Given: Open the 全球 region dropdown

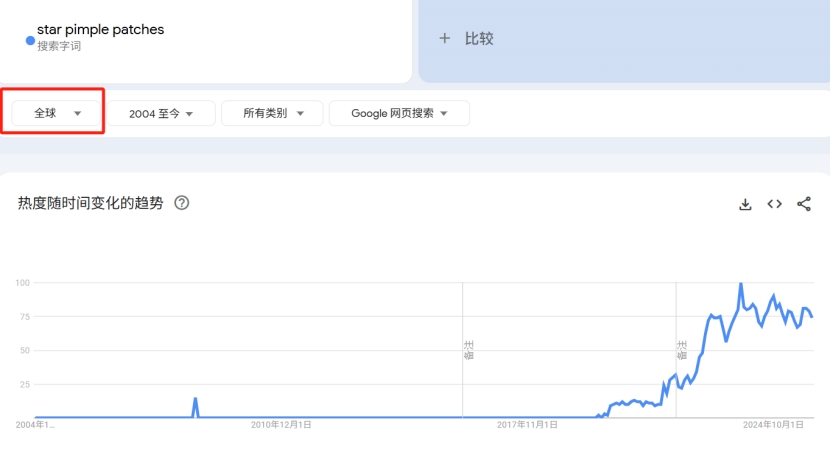Looking at the screenshot, I should 57,114.
